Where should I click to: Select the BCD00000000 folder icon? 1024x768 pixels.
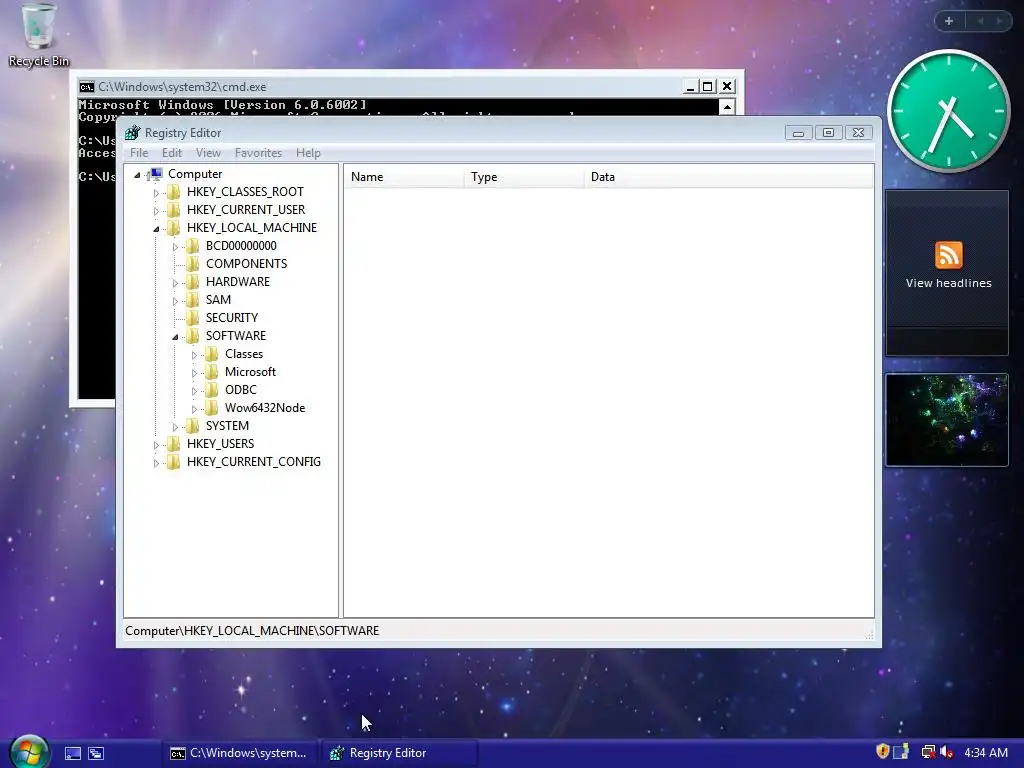point(193,246)
